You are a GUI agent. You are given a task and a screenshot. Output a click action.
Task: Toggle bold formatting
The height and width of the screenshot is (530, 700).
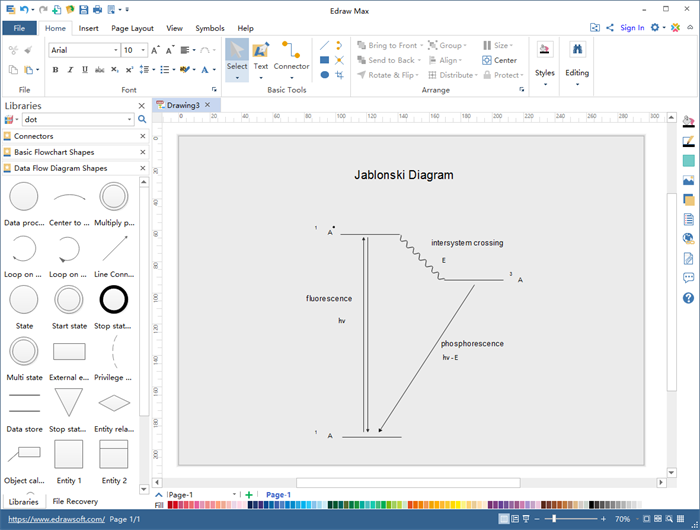[55, 70]
